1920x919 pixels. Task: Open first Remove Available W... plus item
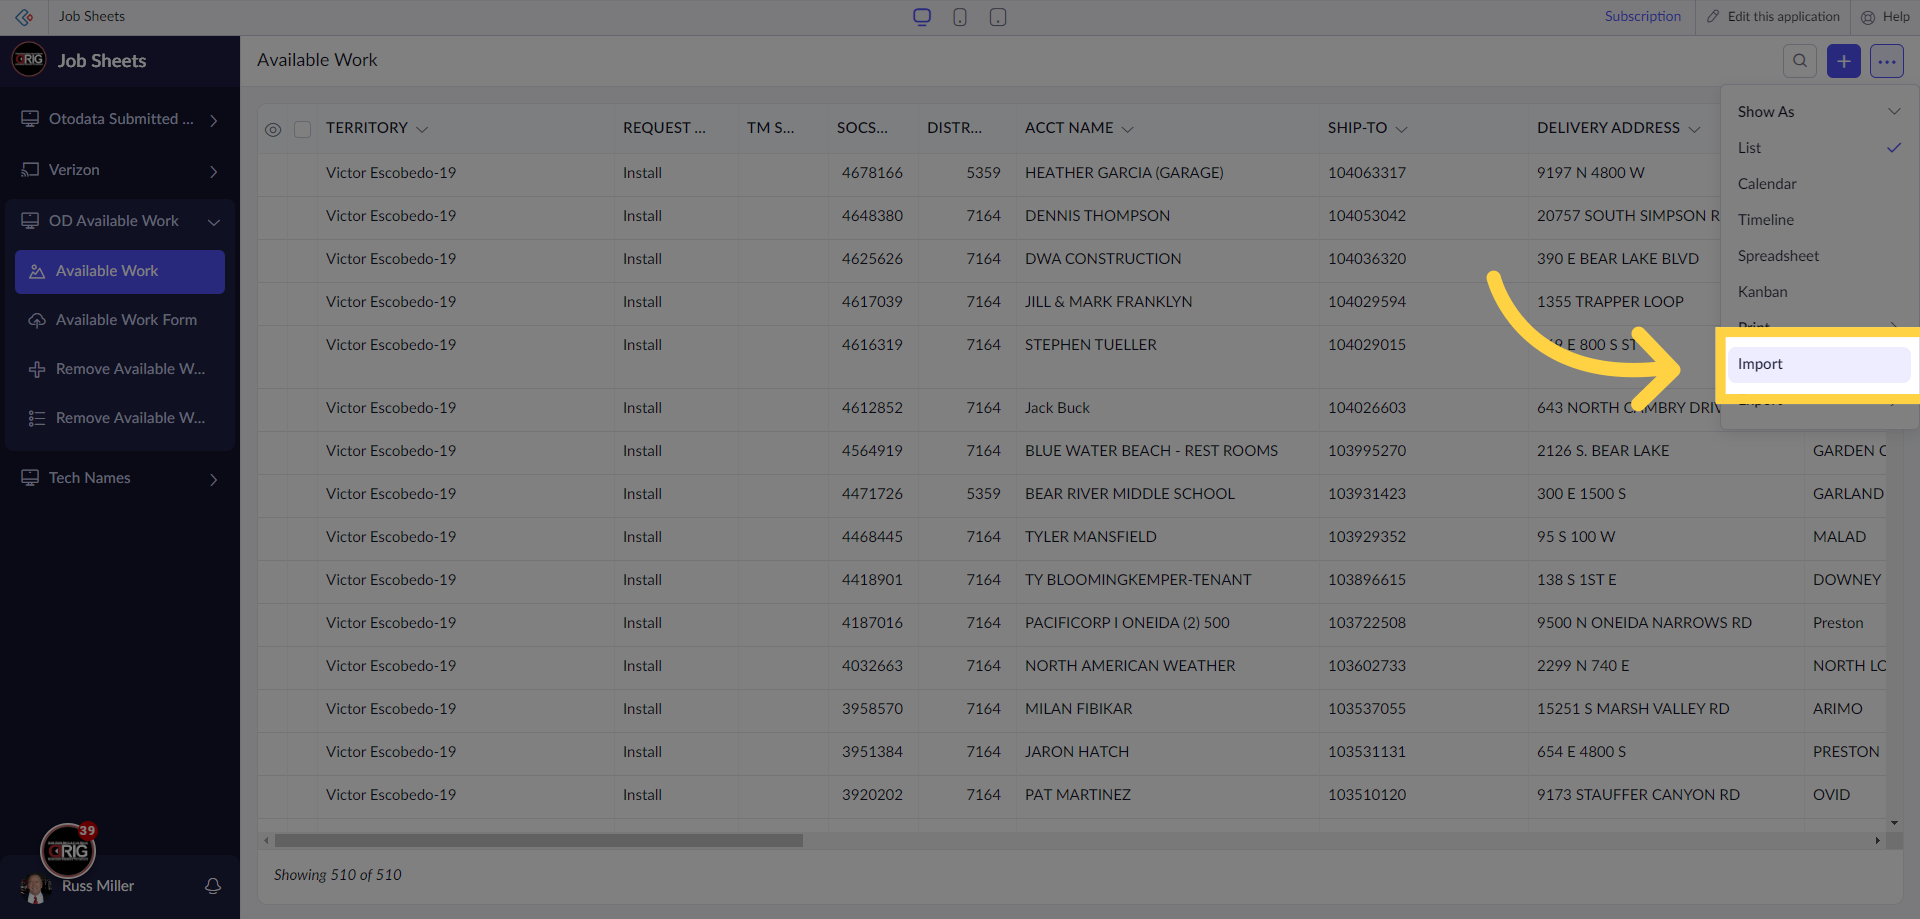(x=120, y=369)
